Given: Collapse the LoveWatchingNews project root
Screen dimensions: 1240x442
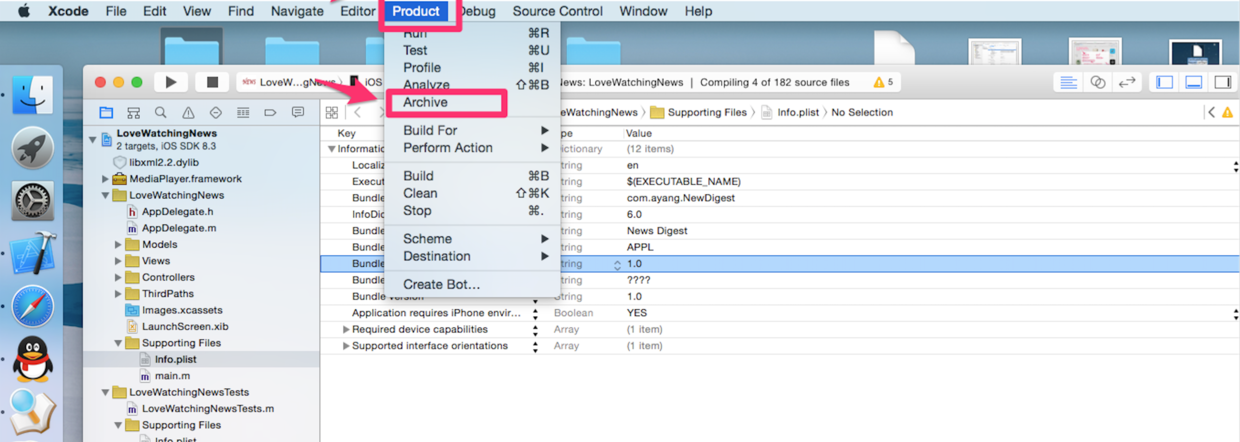Looking at the screenshot, I should (93, 139).
